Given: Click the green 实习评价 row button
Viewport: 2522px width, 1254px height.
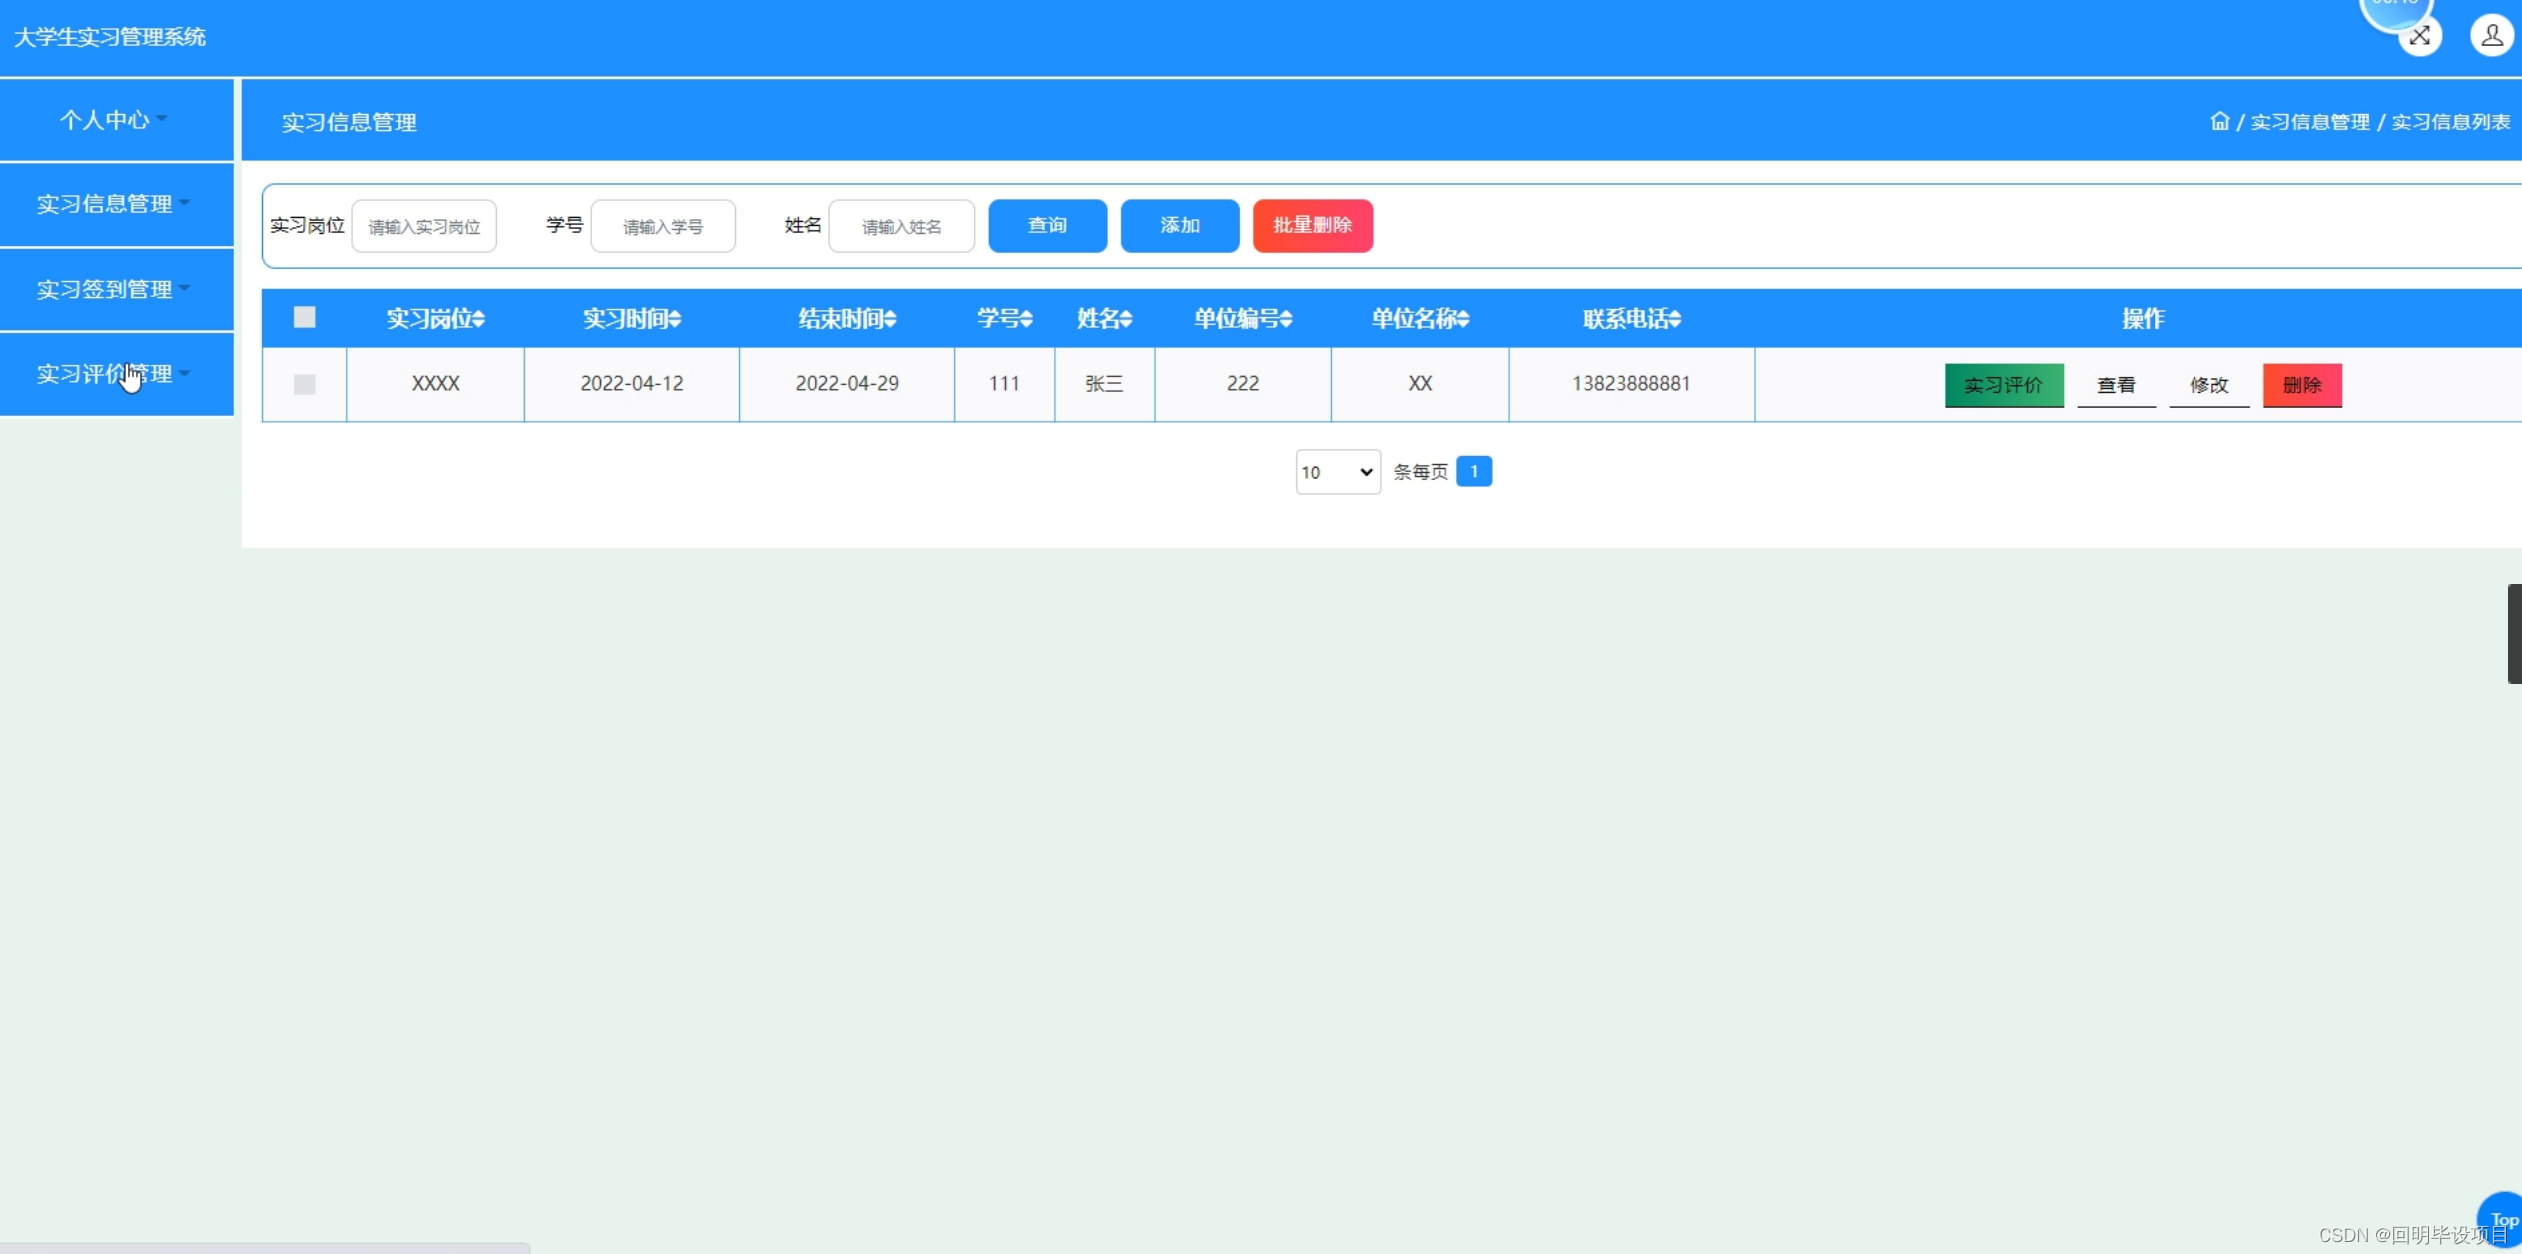Looking at the screenshot, I should point(2003,385).
